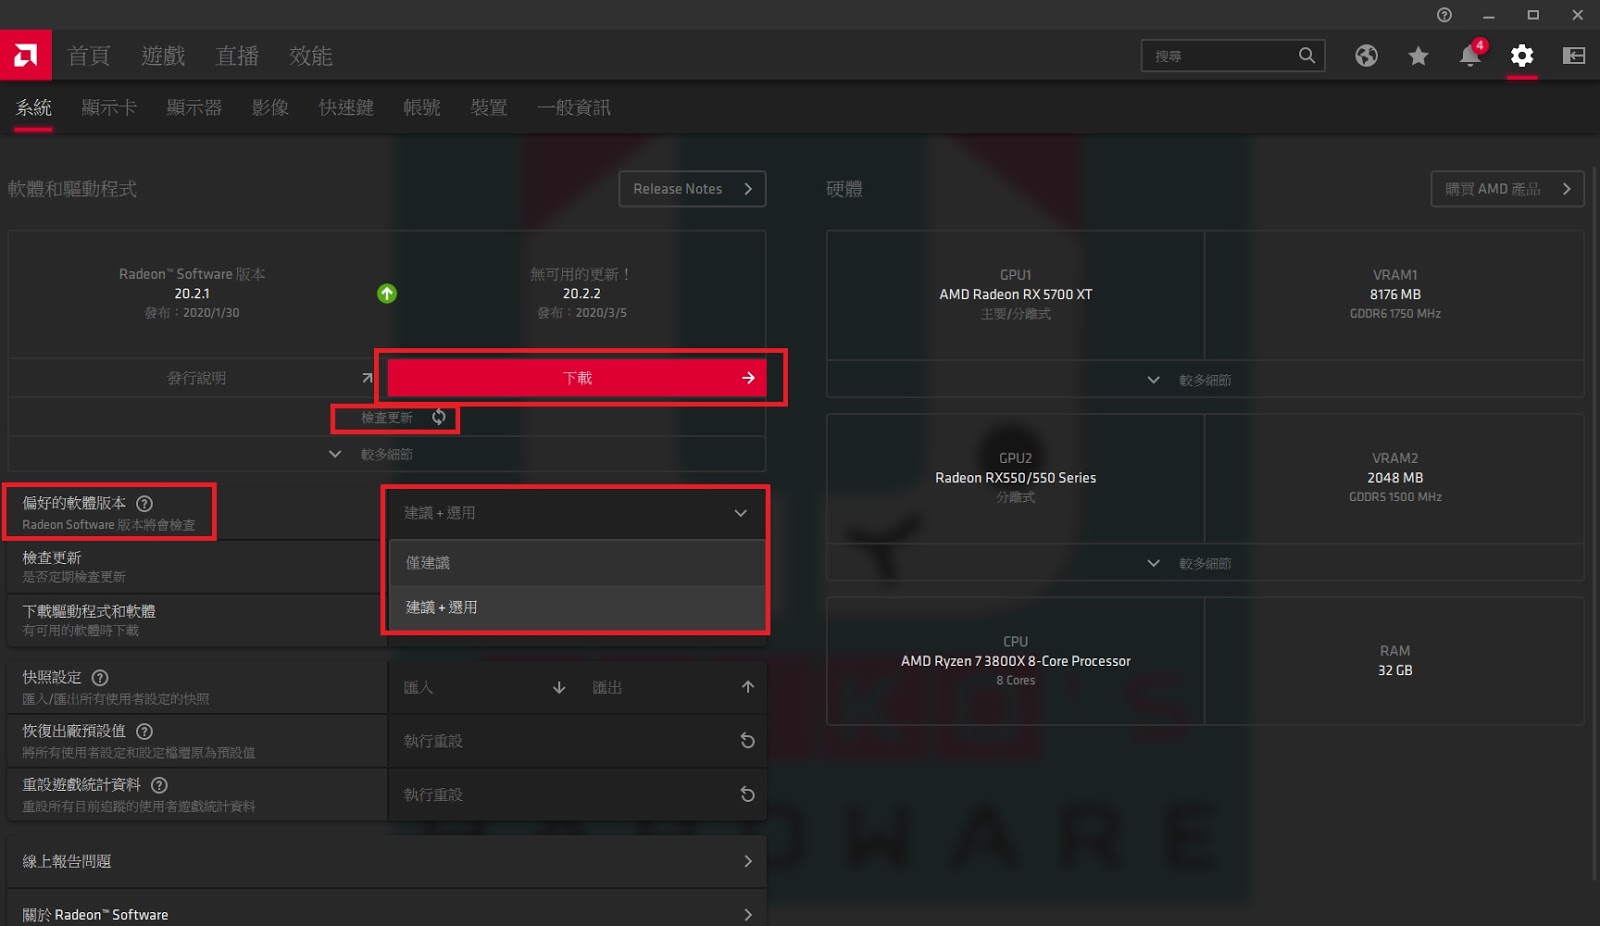
Task: Click the check for updates refresh icon
Action: coord(439,417)
